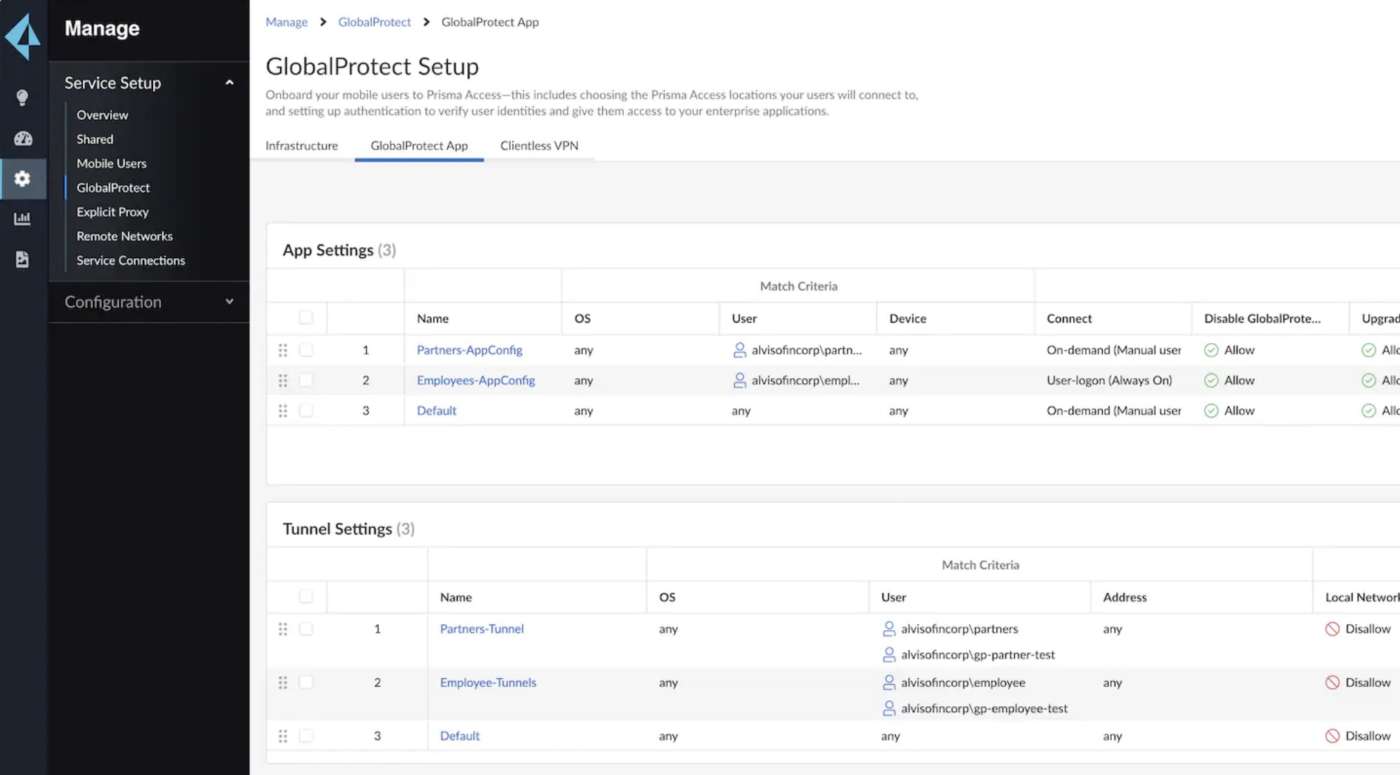Click drag handle for Employee-Tunnels row
This screenshot has width=1400, height=775.
click(x=283, y=683)
